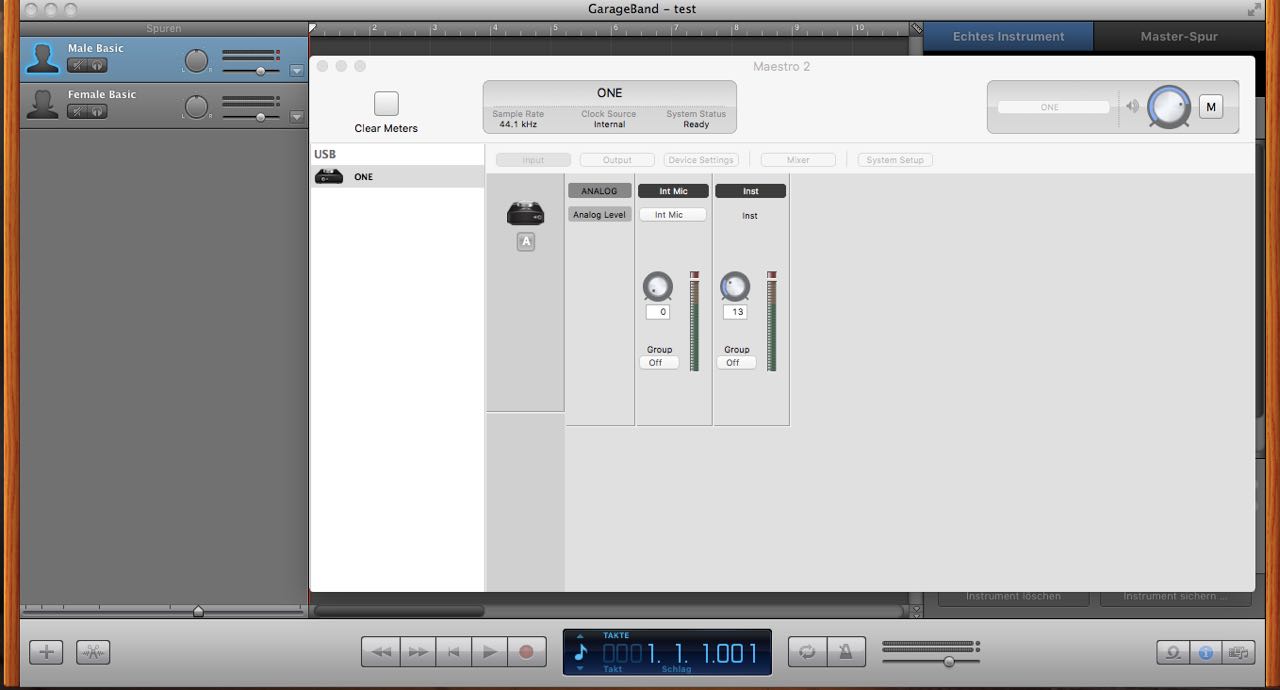
Task: Click the Int Mic channel gain knob
Action: (x=657, y=287)
